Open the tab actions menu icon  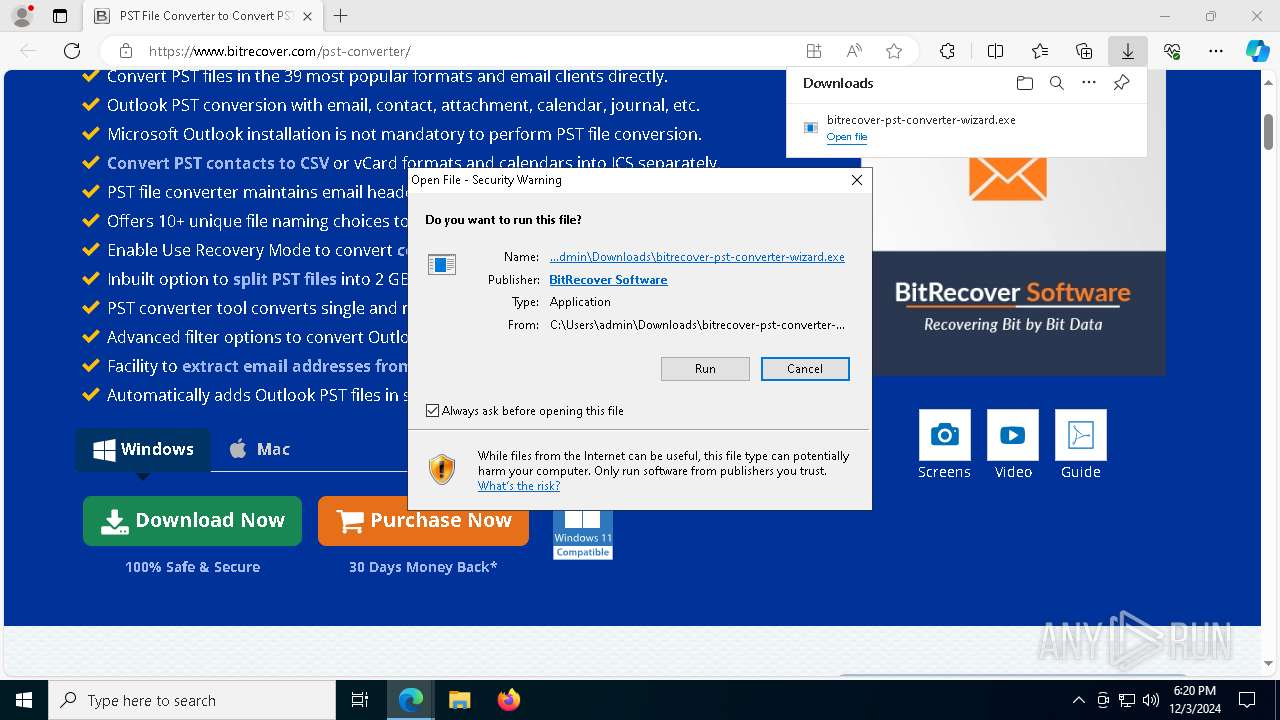pos(60,16)
